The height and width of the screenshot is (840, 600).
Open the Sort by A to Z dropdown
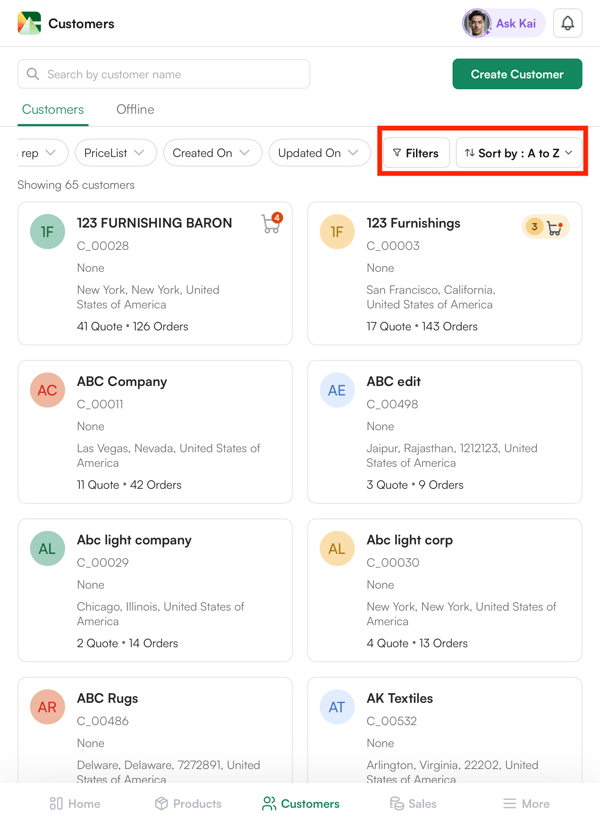point(519,153)
